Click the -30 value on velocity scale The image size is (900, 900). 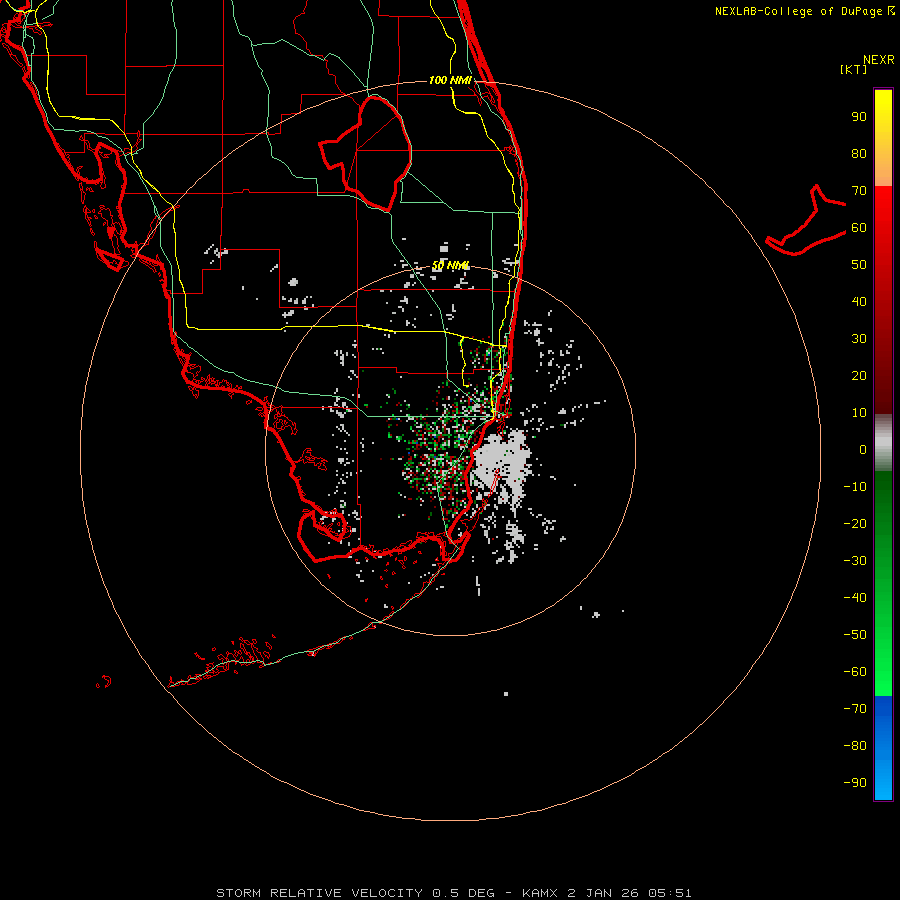coord(855,561)
